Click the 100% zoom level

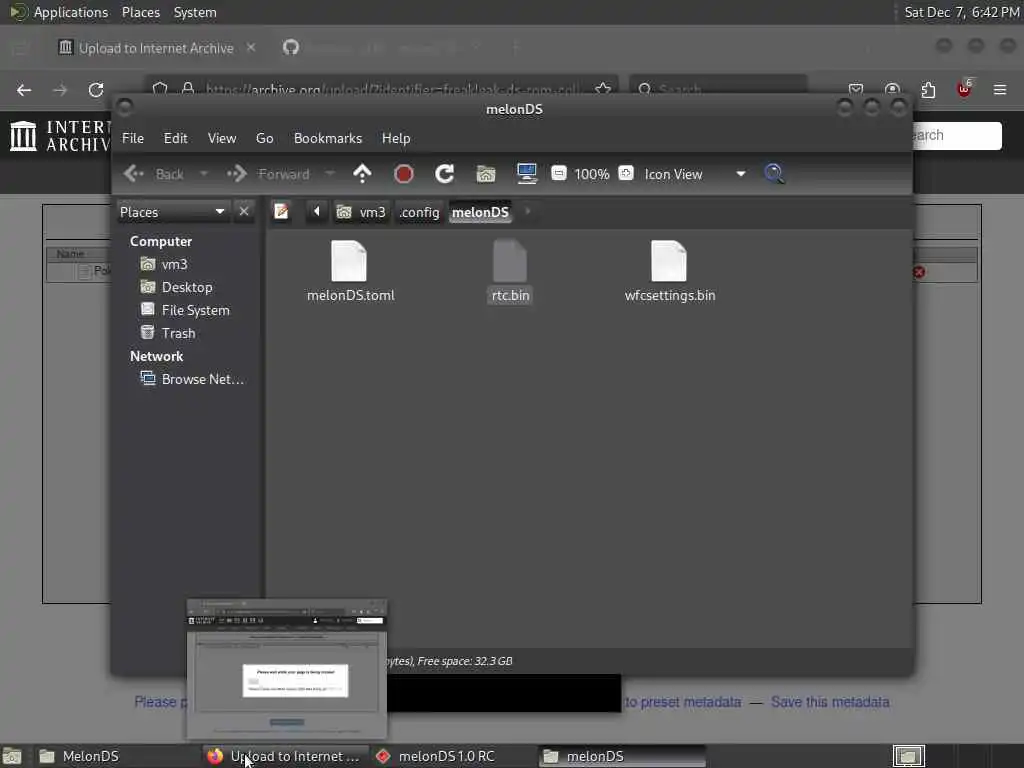coord(592,174)
